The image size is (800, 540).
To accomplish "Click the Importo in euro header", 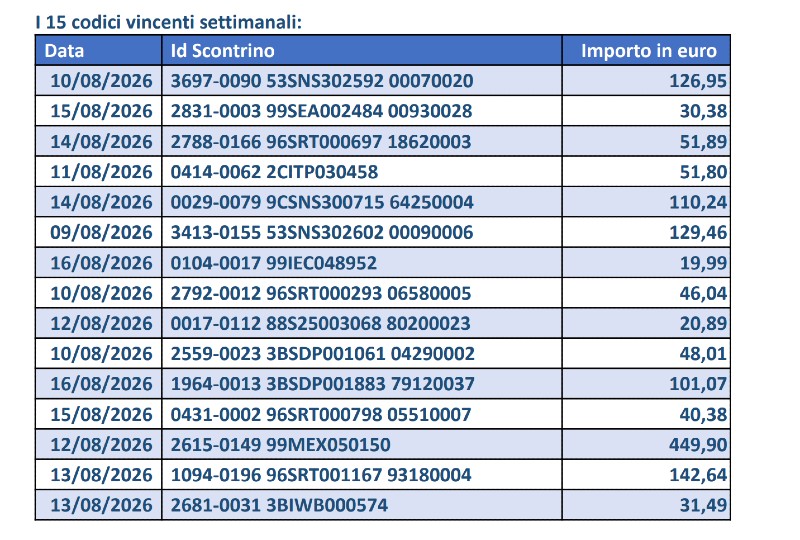I will pos(646,51).
